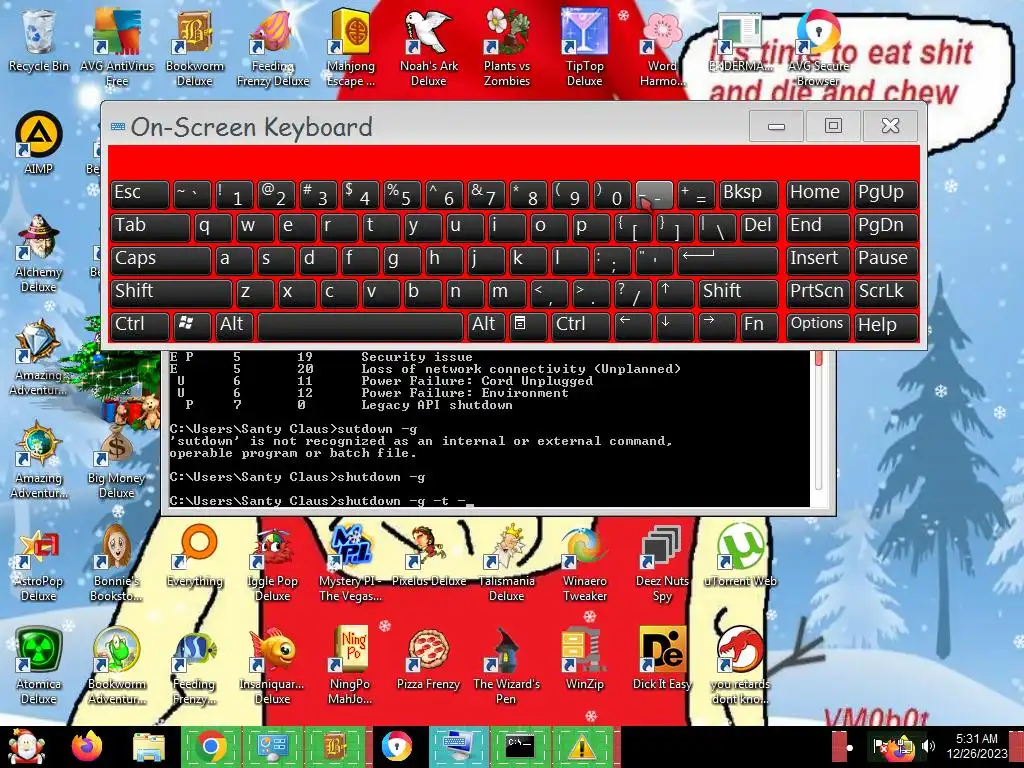Viewport: 1024px width, 768px height.
Task: Open Mystery PI The Vegas shortcut
Action: [x=351, y=563]
